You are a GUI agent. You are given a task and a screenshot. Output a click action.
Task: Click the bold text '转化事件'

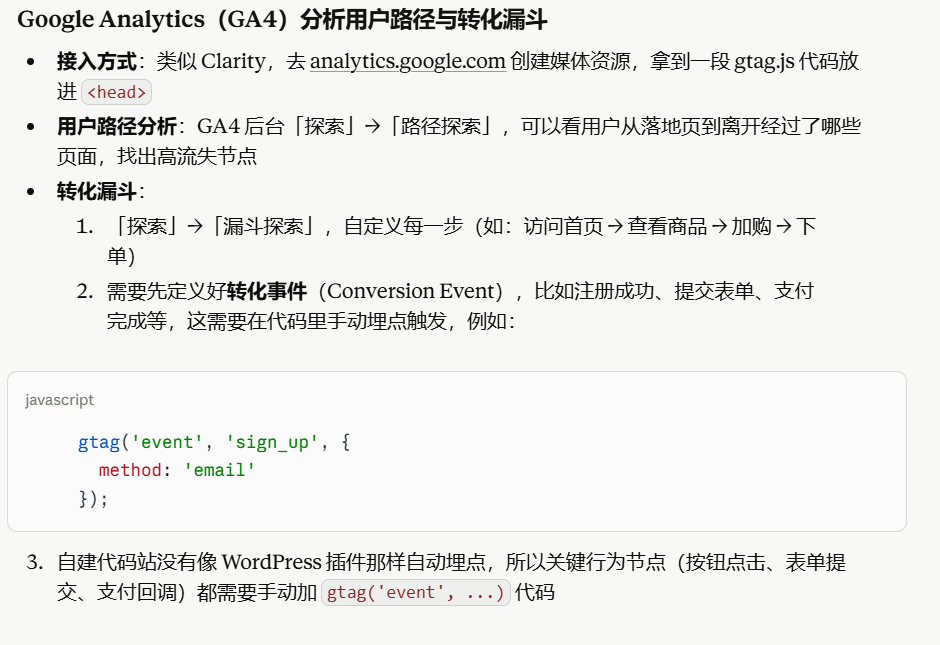(267, 291)
